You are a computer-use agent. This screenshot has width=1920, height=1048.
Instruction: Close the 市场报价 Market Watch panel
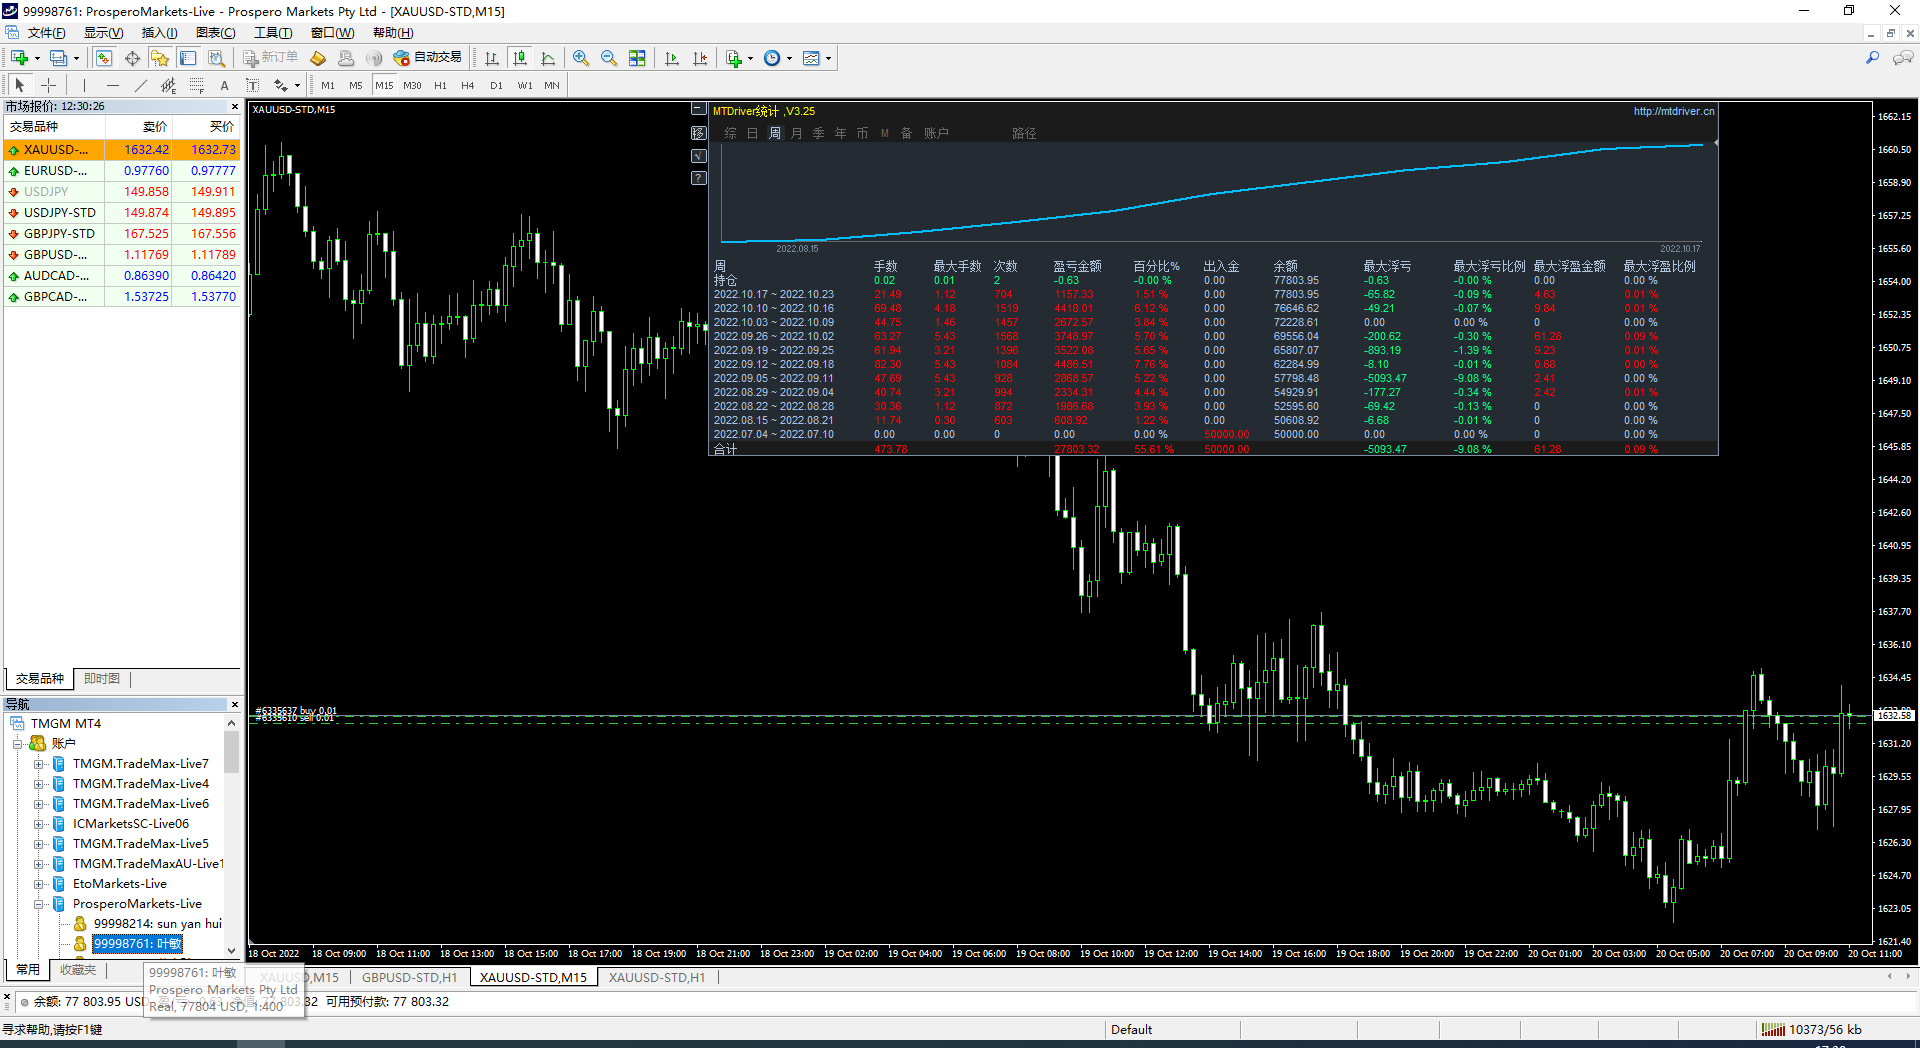click(x=235, y=106)
